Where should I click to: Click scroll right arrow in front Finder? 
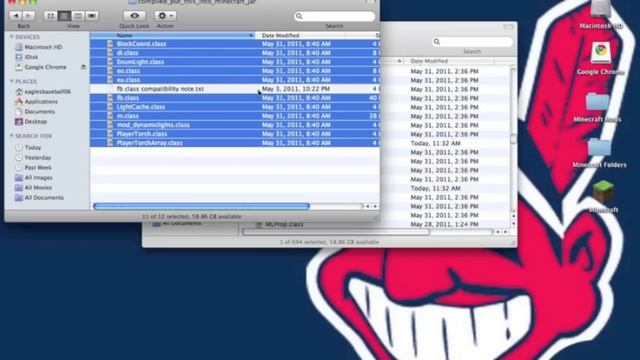(x=375, y=206)
